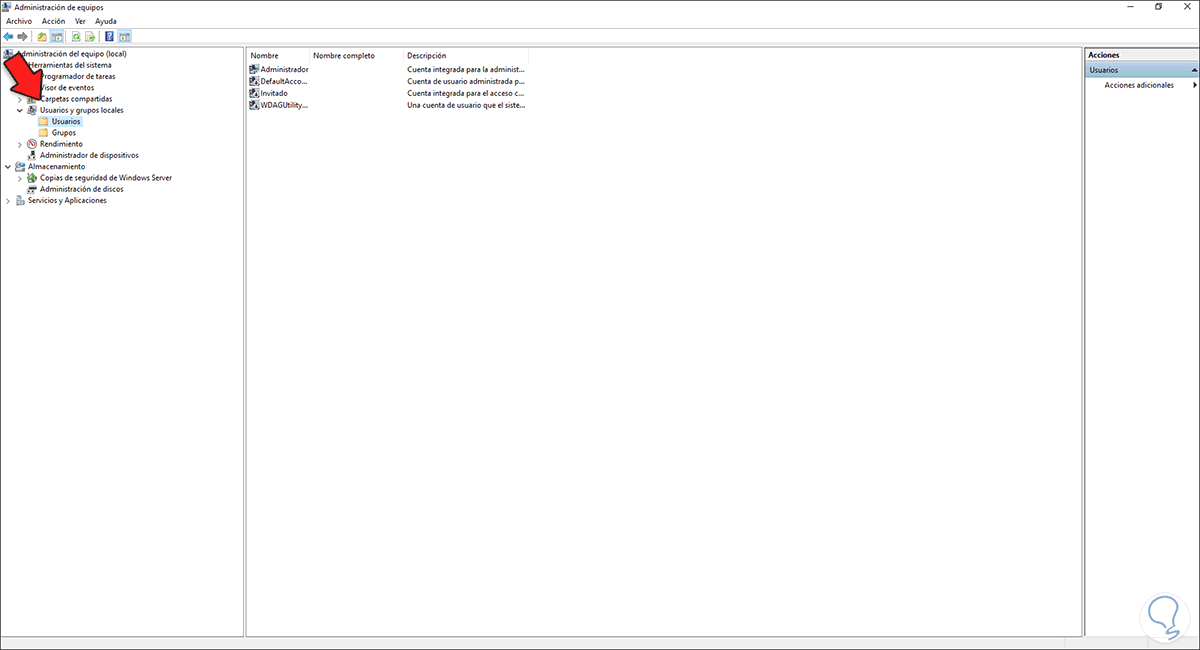Expand the Rendimiento node
The height and width of the screenshot is (650, 1200).
pos(20,144)
